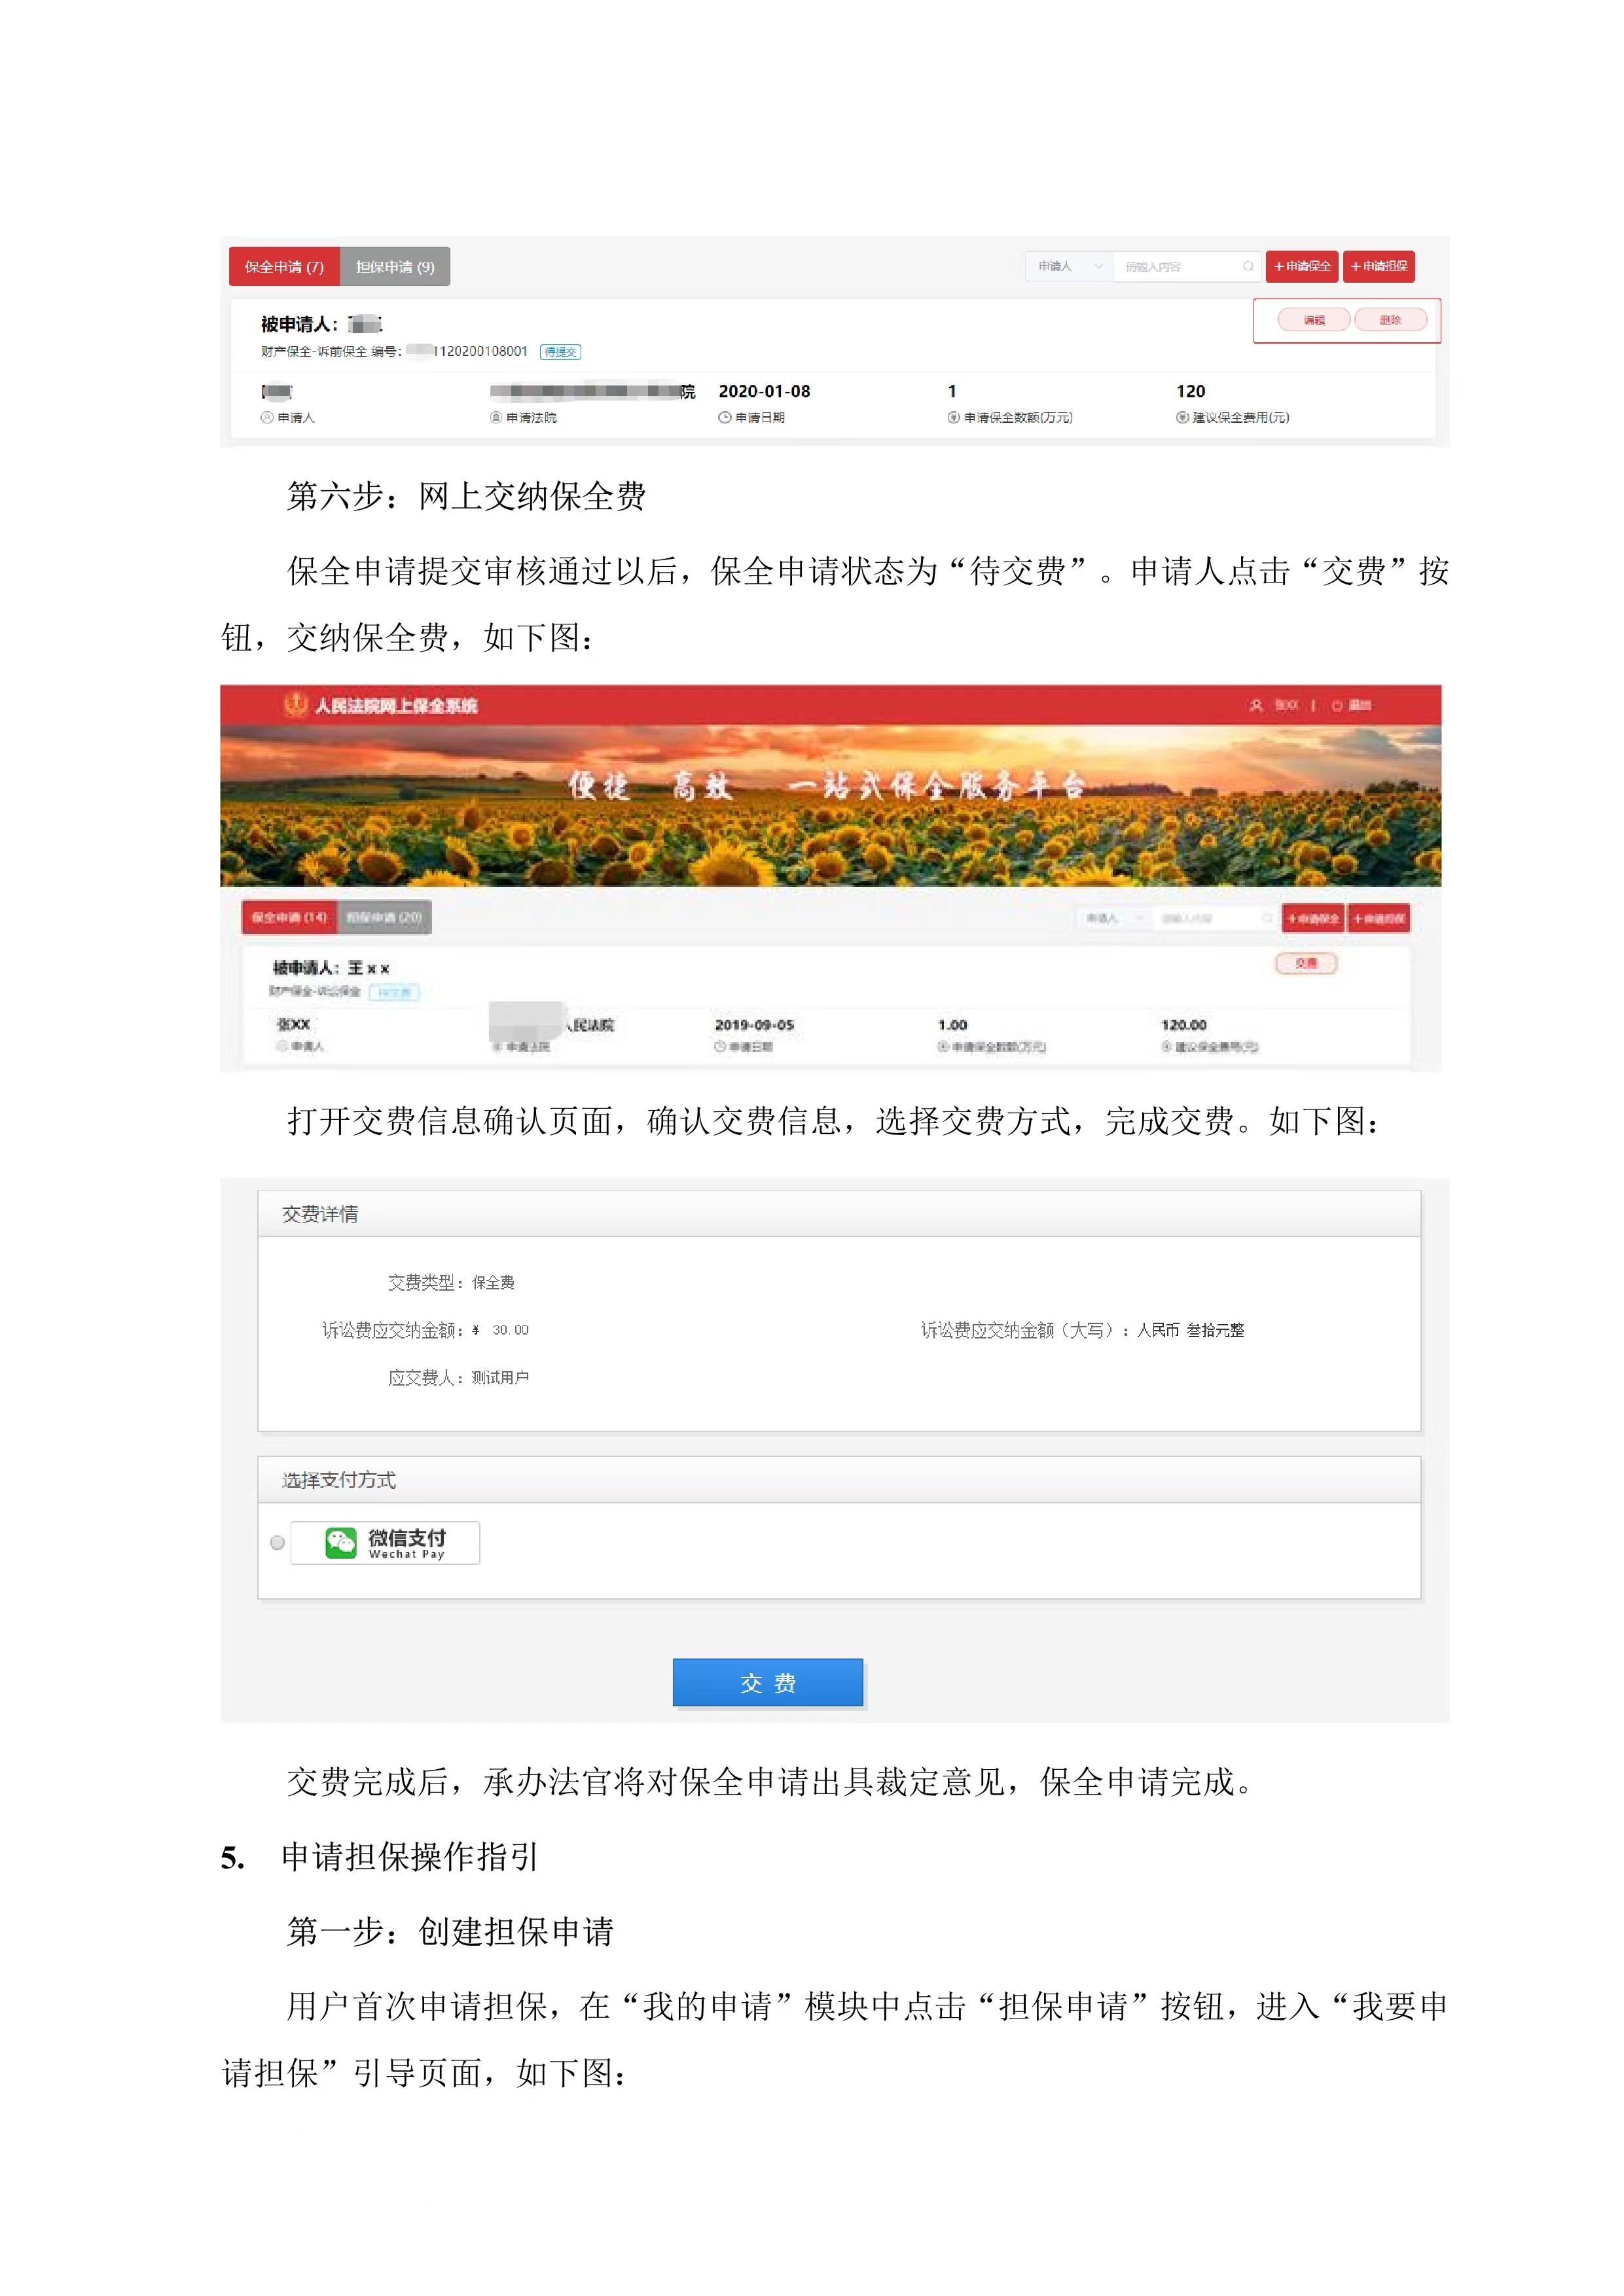Click the blue 交费 submit button
This screenshot has width=1624, height=2296.
pos(768,1683)
